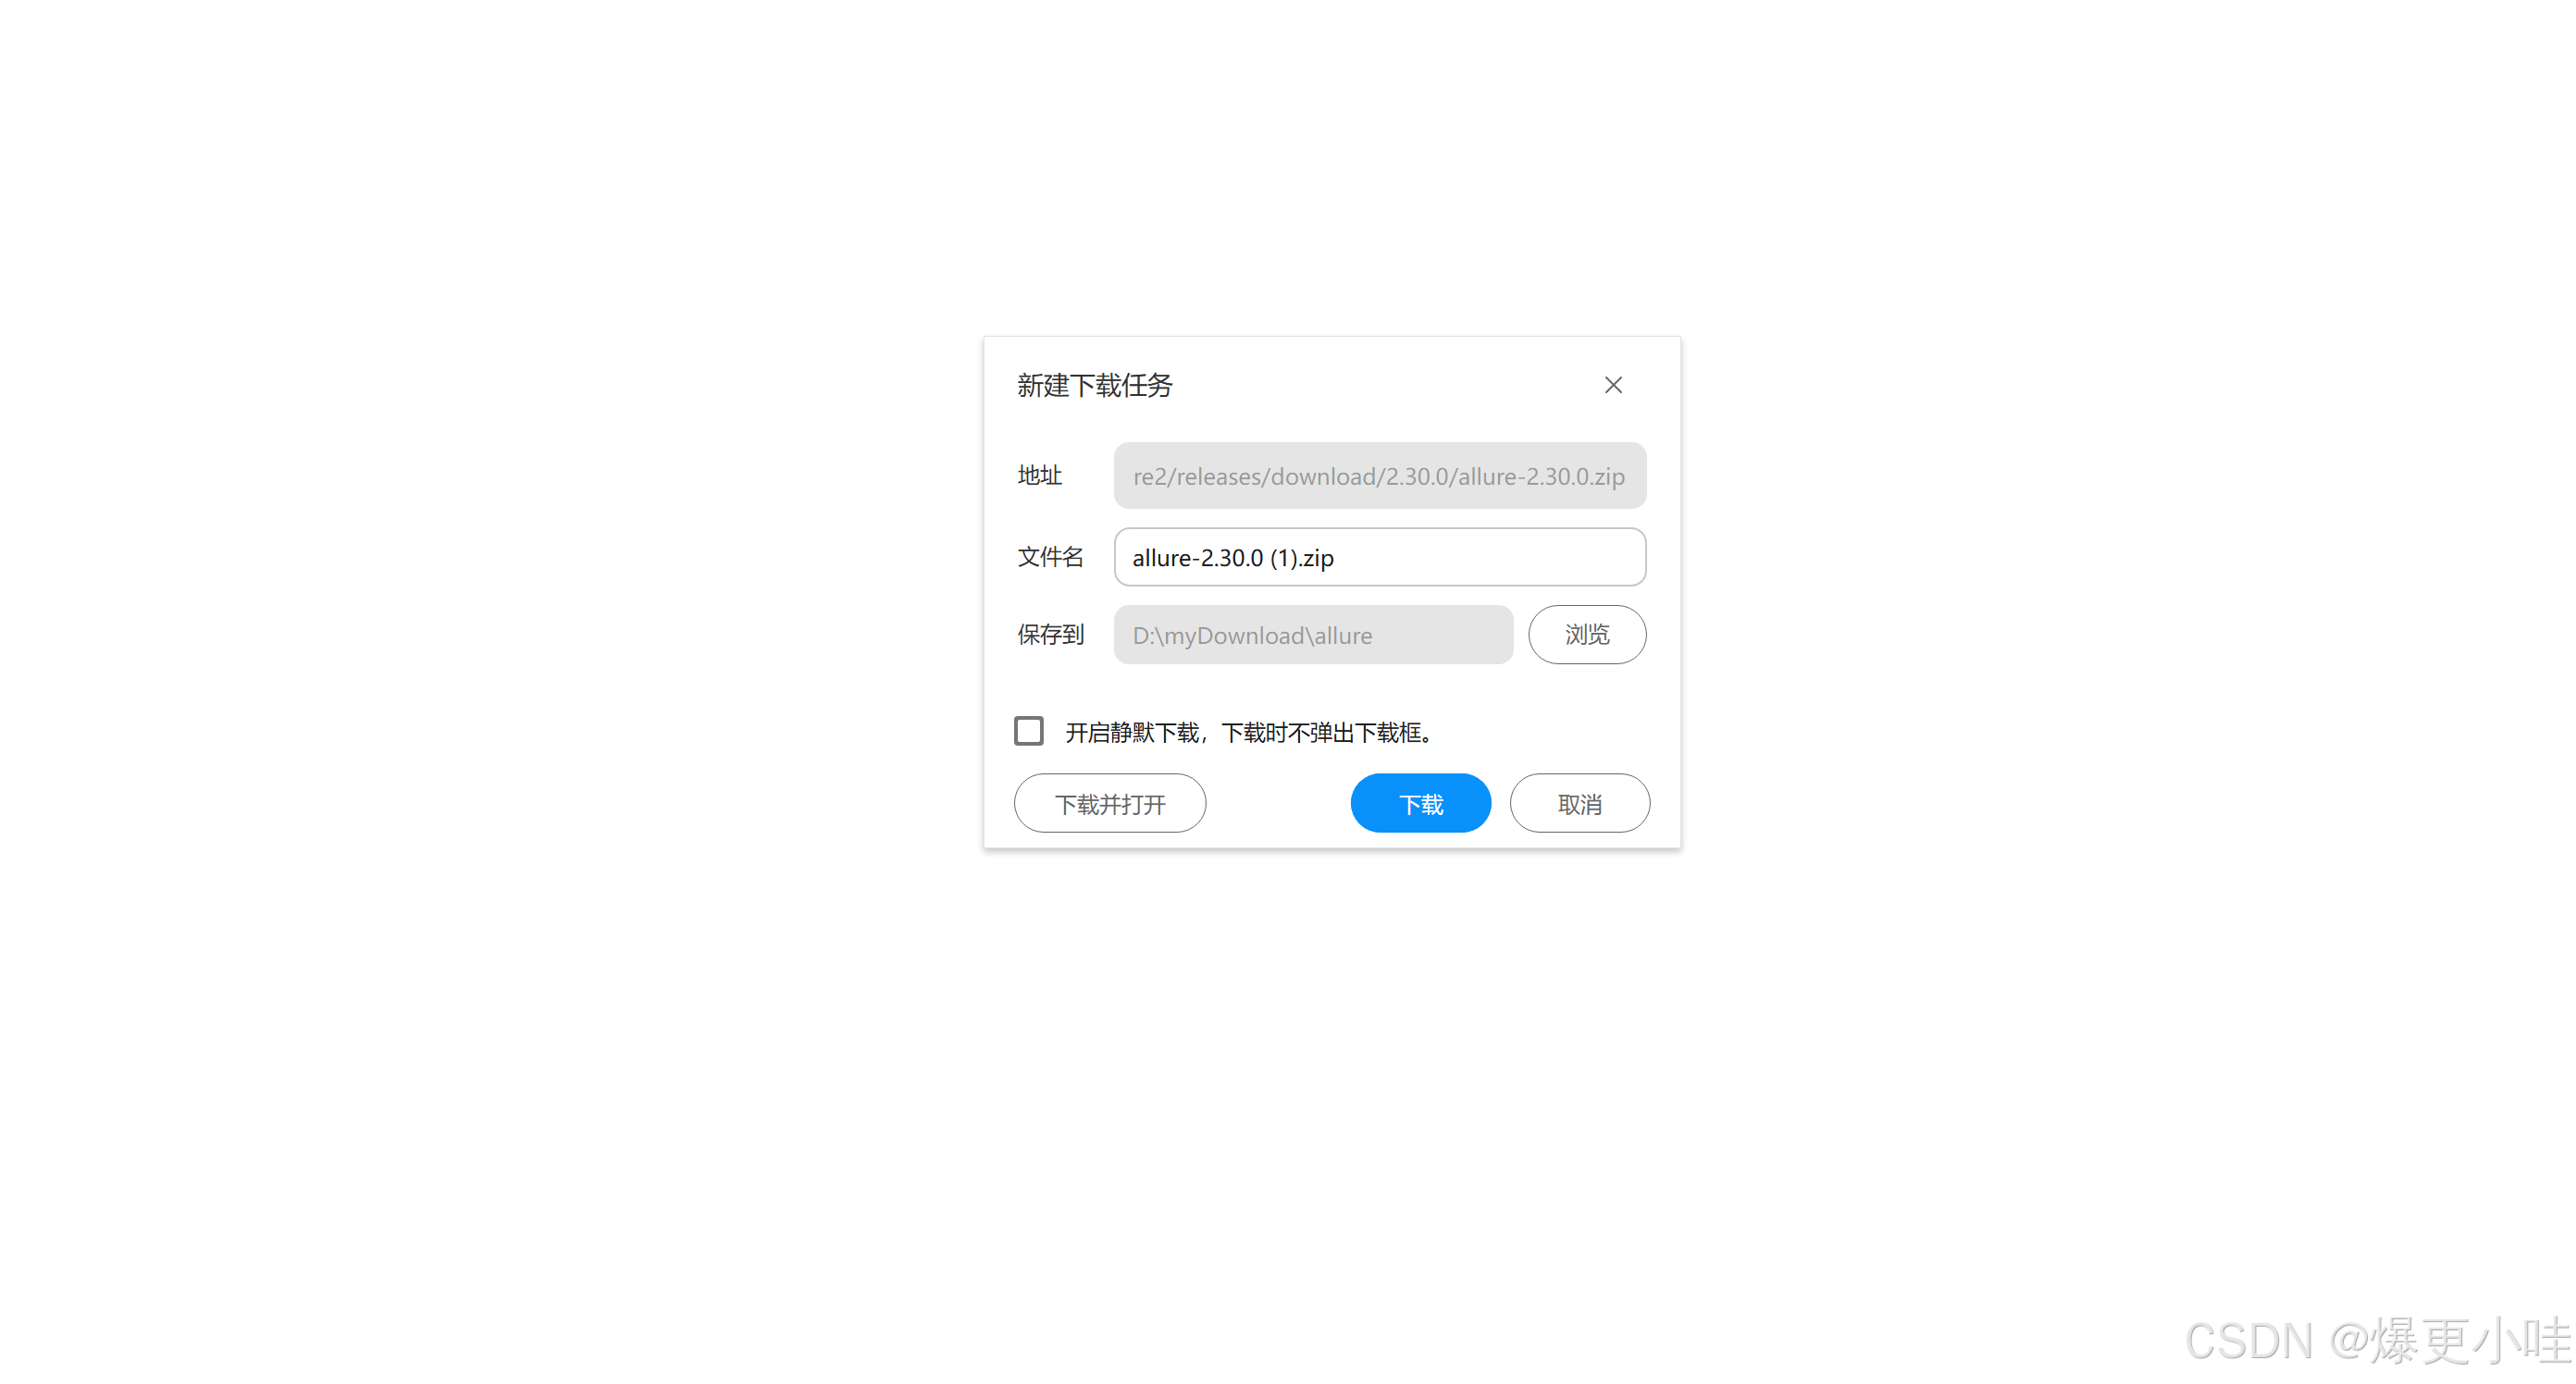This screenshot has width=2576, height=1384.
Task: Click the 地址 URL field
Action: click(1380, 475)
